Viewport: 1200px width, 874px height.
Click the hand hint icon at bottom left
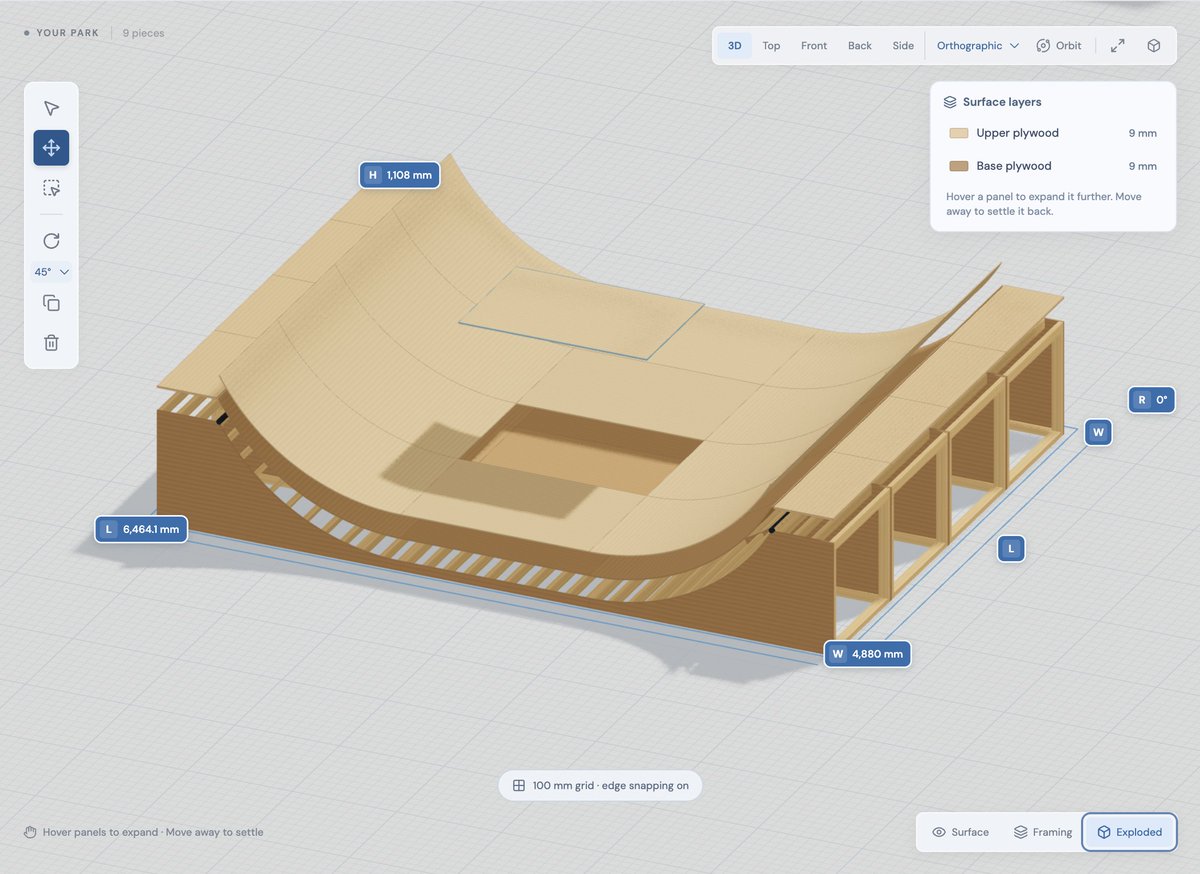coord(30,832)
